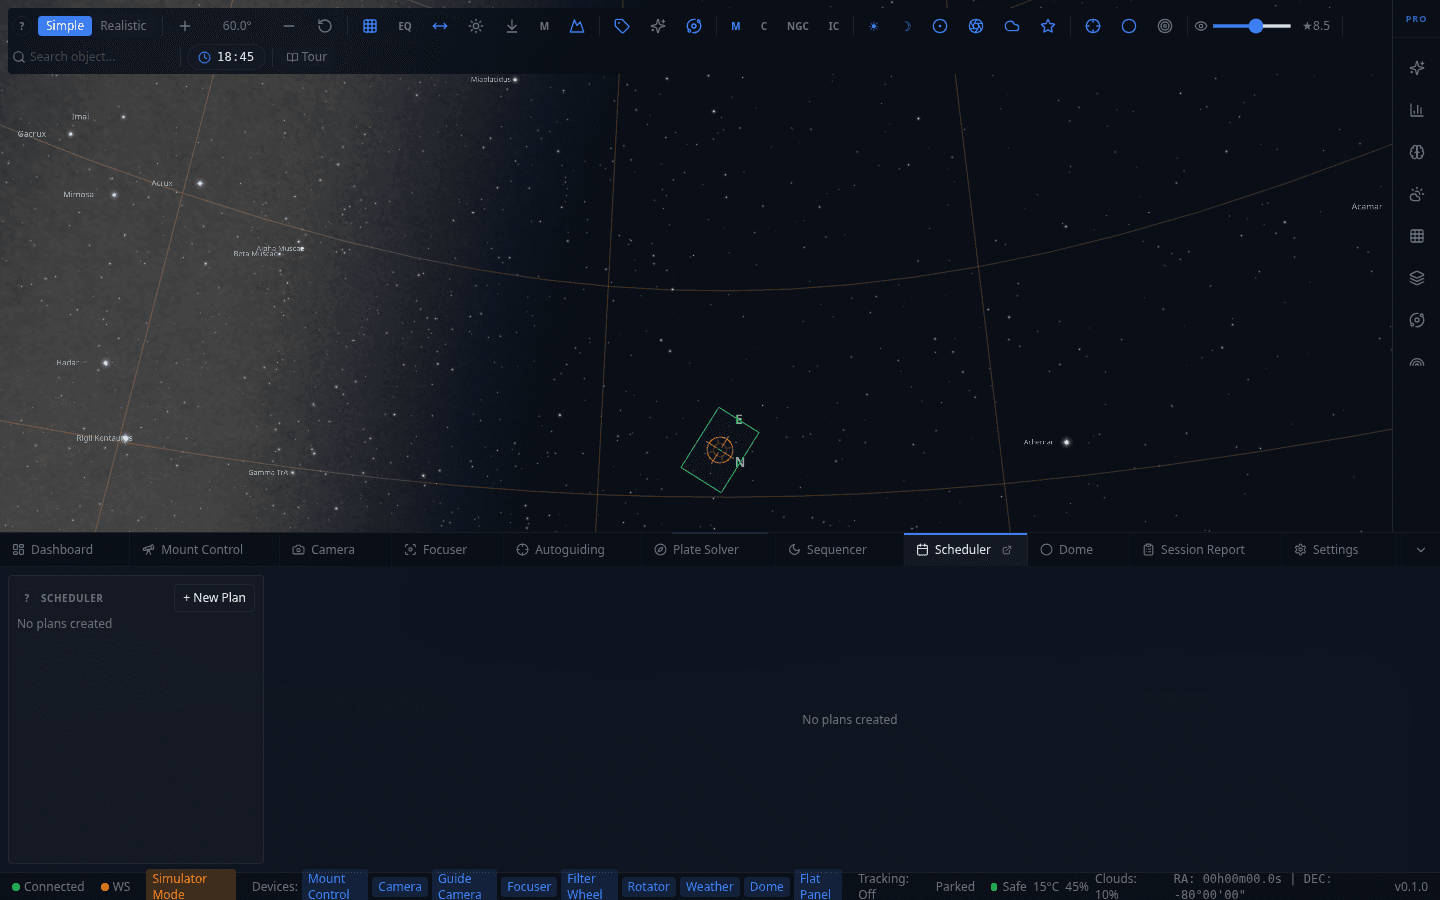Open the cloudy-sun weather sidebar panel
This screenshot has height=900, width=1440.
[1417, 194]
